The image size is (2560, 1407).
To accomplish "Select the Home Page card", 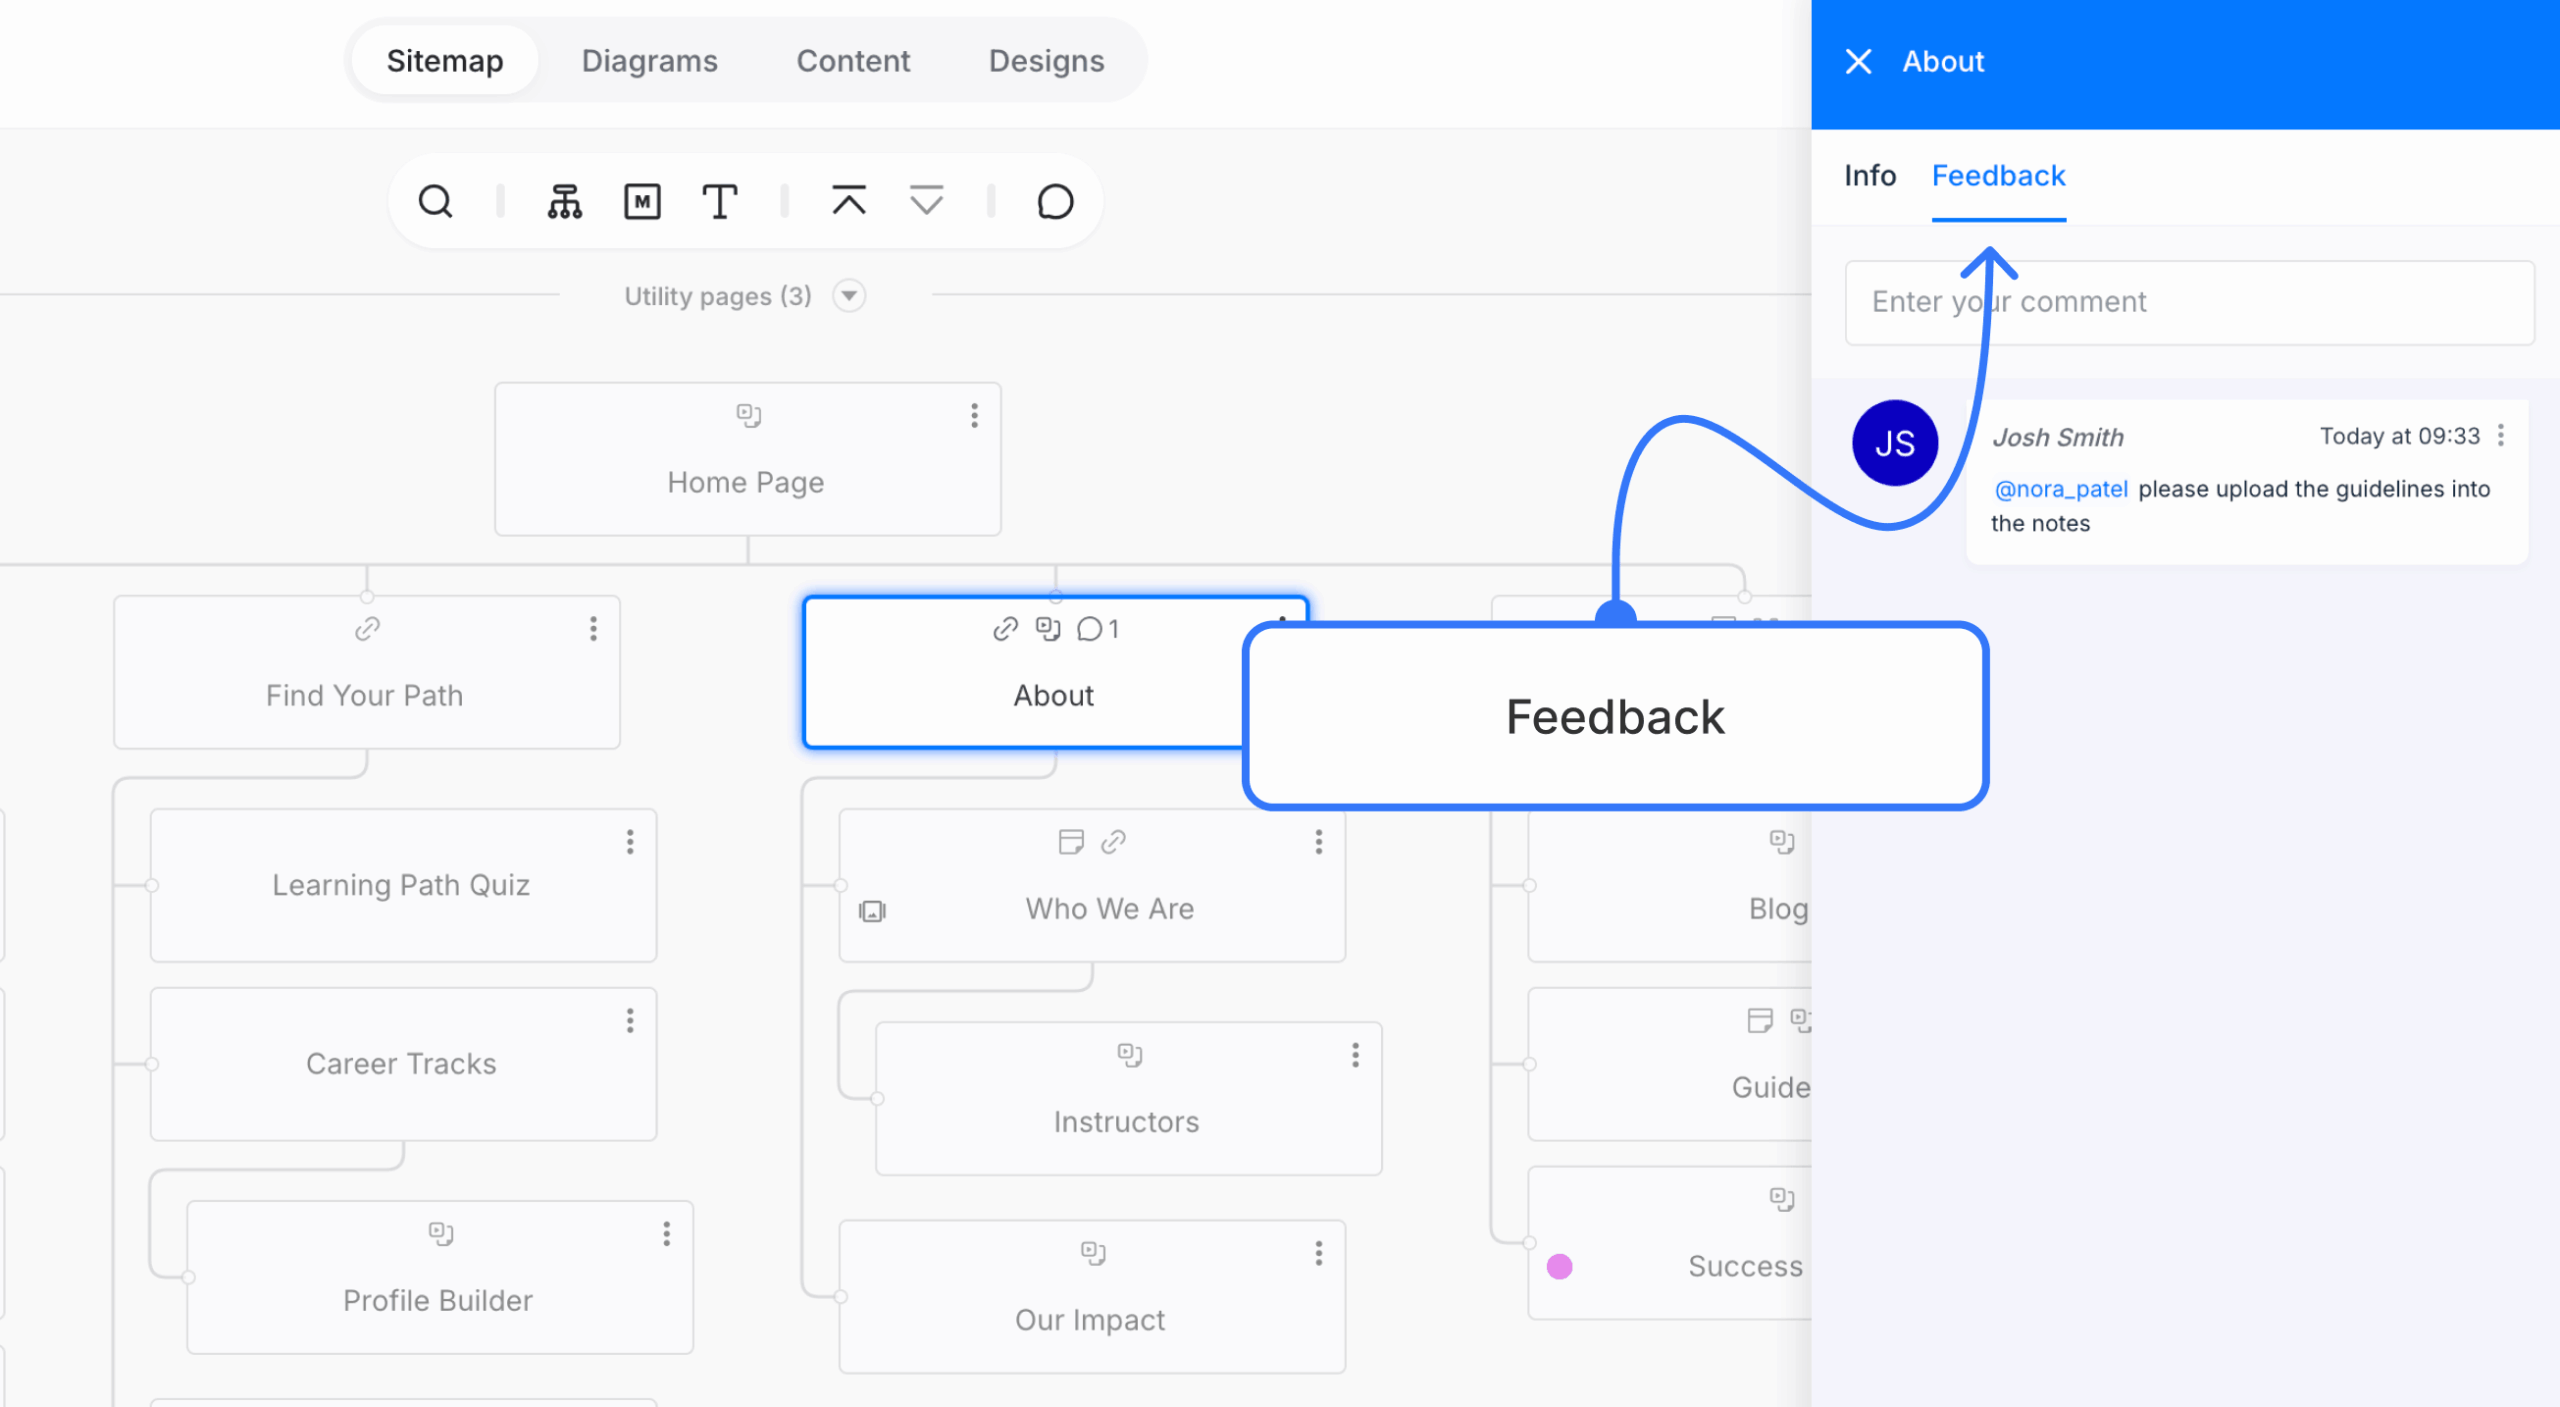I will pyautogui.click(x=748, y=459).
